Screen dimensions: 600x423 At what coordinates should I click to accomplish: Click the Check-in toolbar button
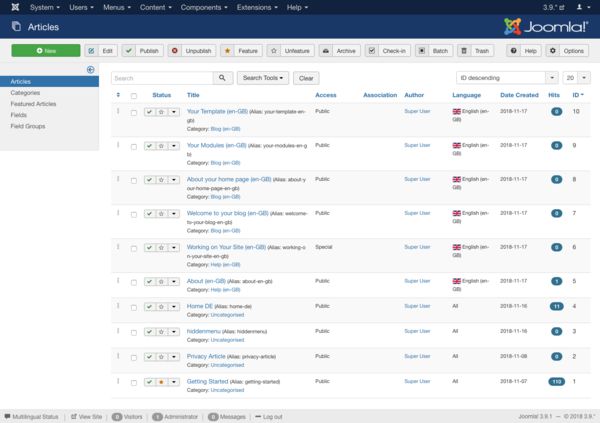388,51
